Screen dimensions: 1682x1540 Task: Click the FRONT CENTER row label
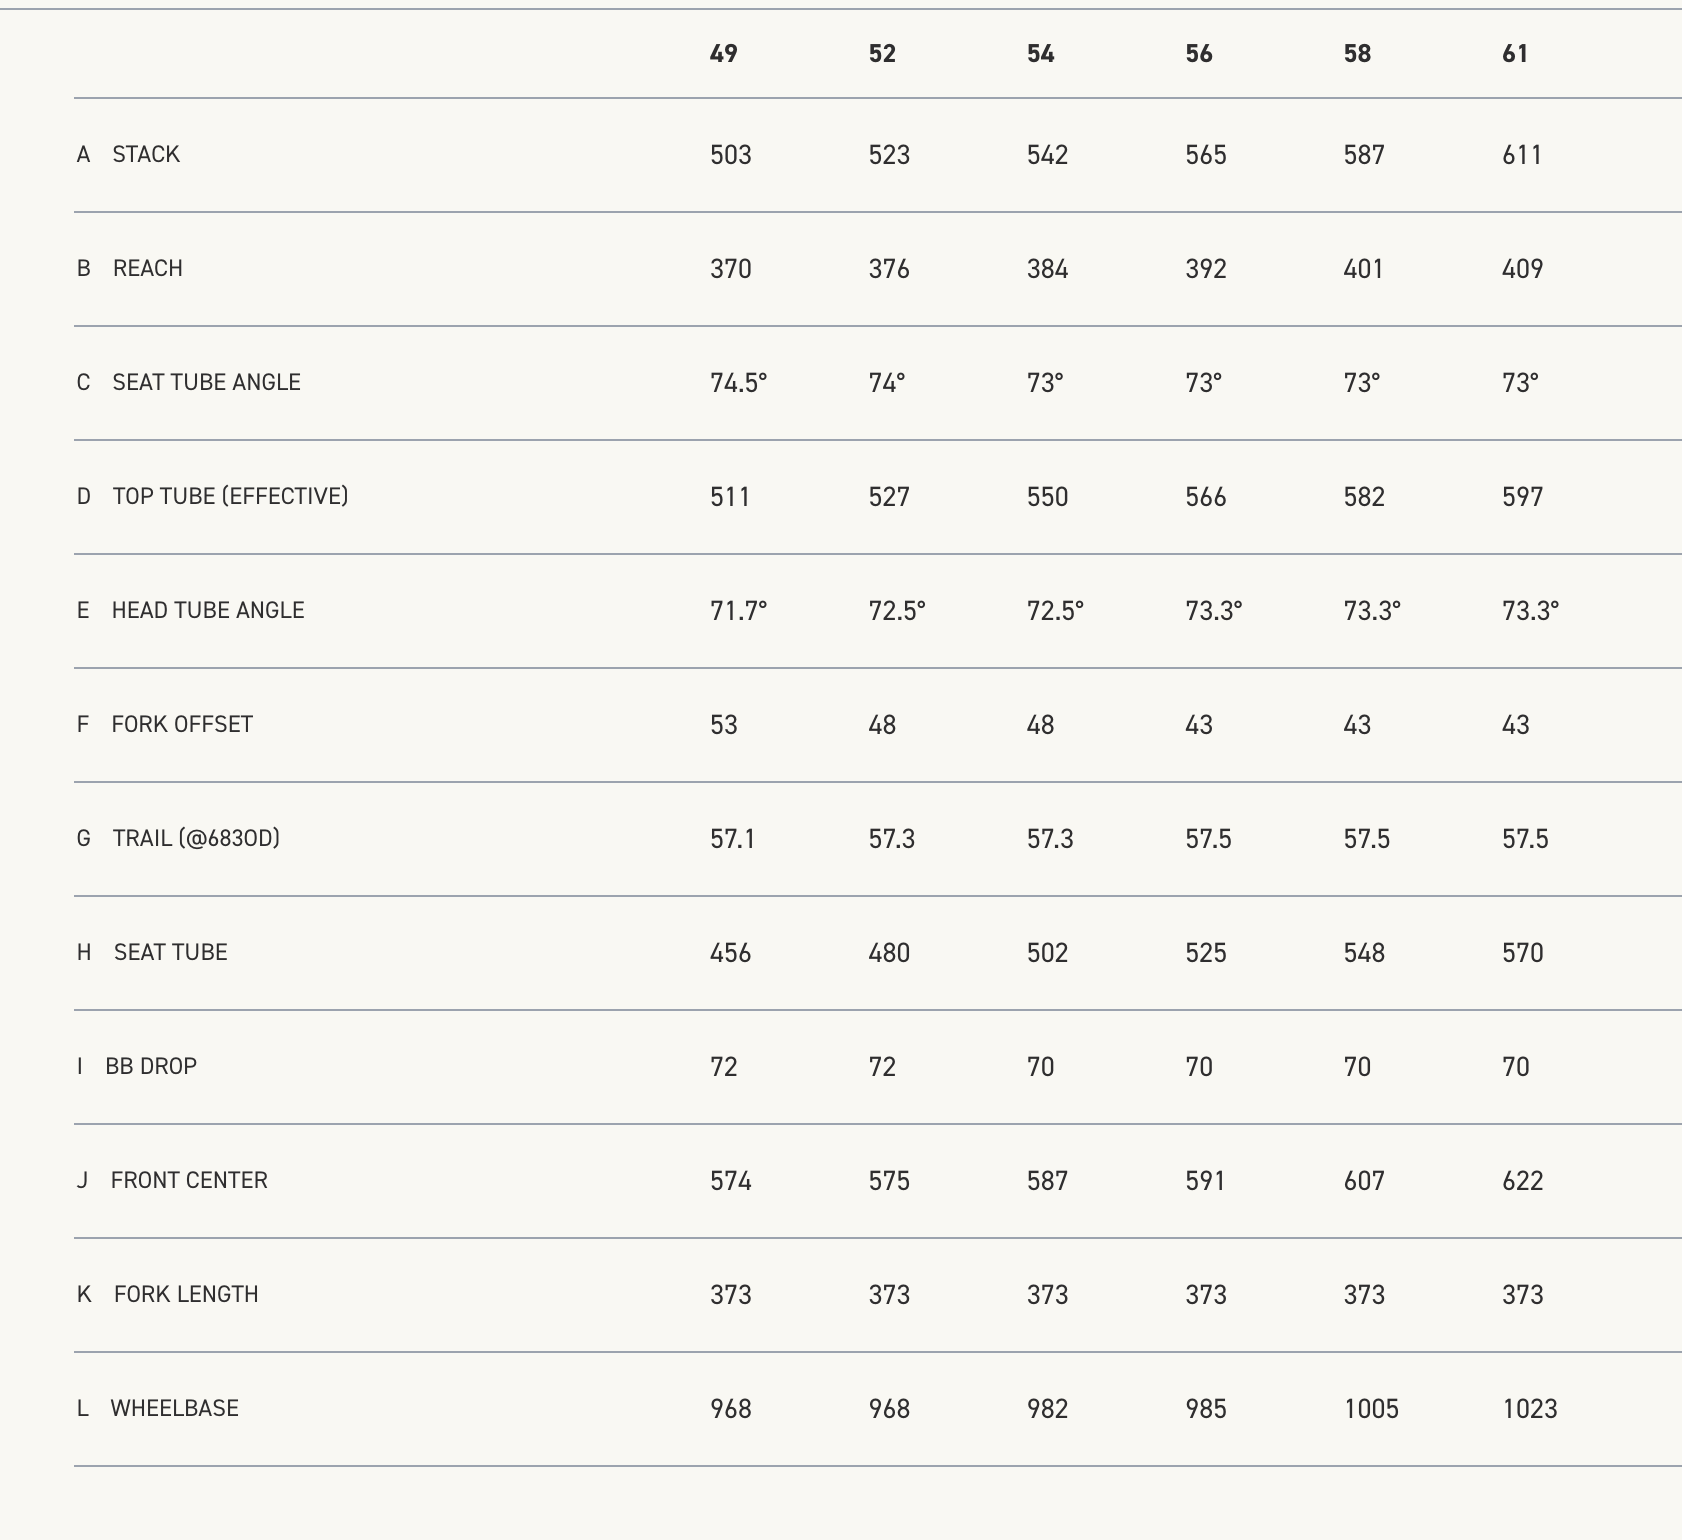(189, 1181)
